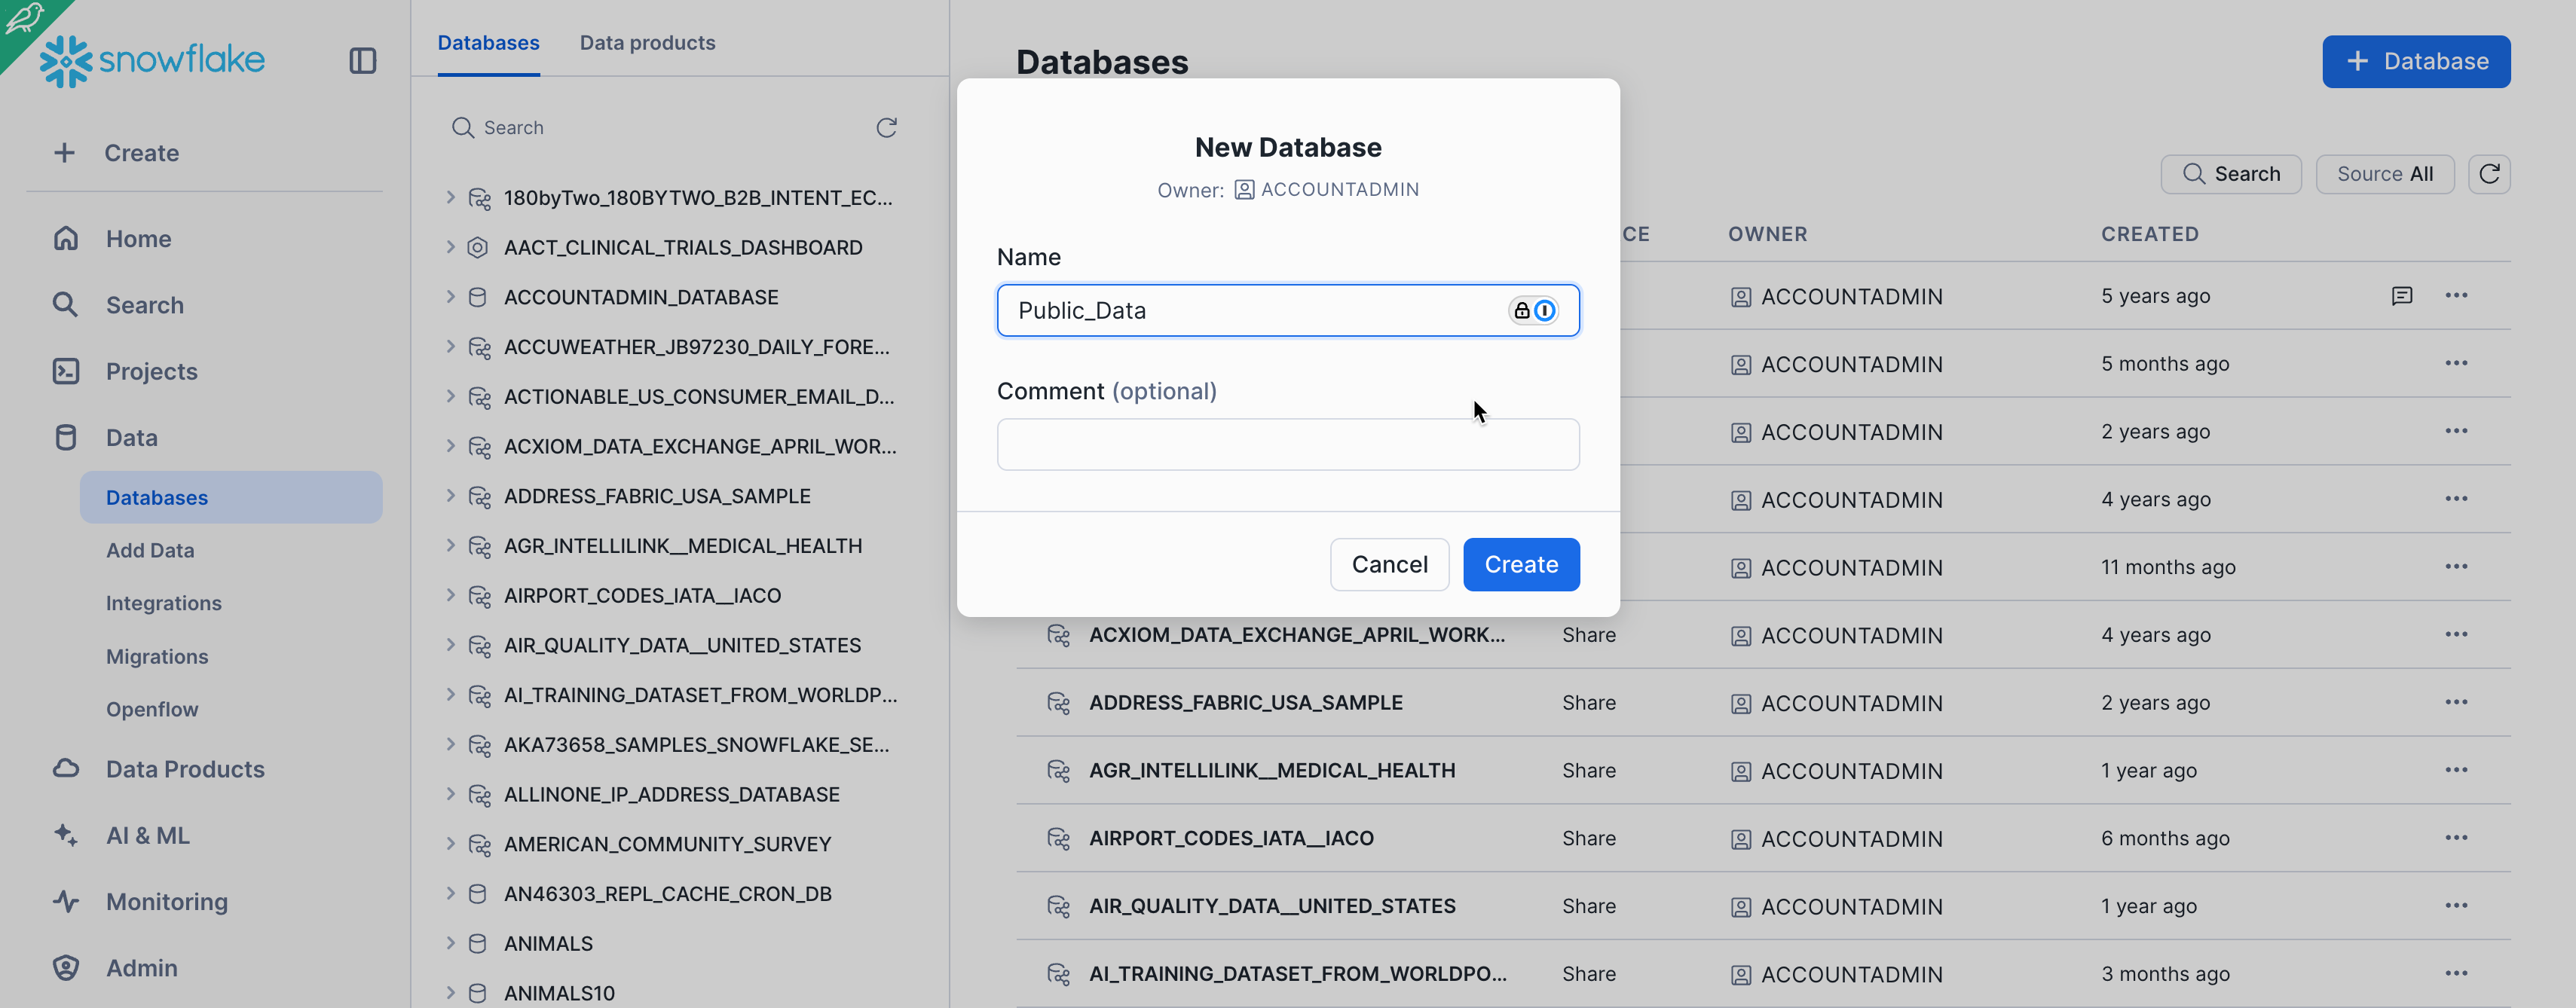Open Admin from the sidebar
This screenshot has height=1008, width=2576.
141,967
